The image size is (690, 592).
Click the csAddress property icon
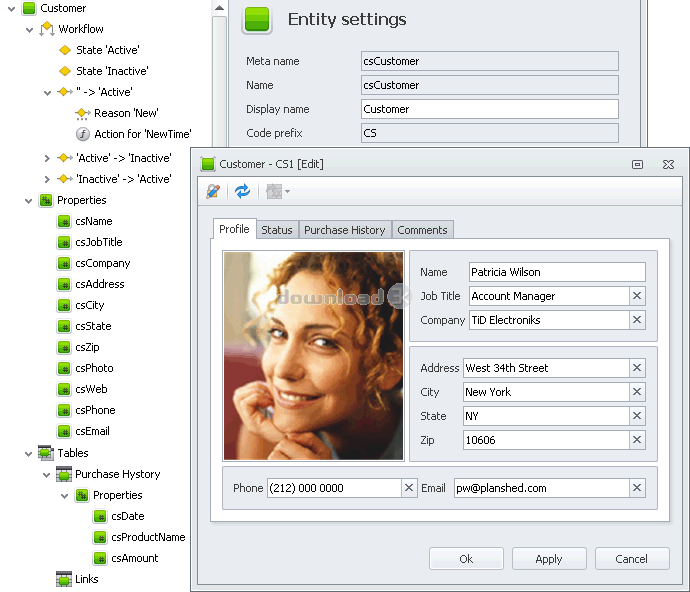[x=64, y=284]
